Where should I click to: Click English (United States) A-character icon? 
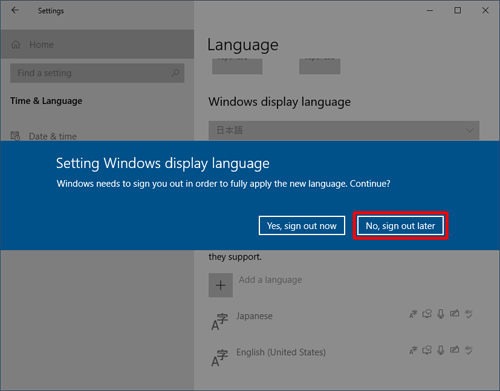219,358
